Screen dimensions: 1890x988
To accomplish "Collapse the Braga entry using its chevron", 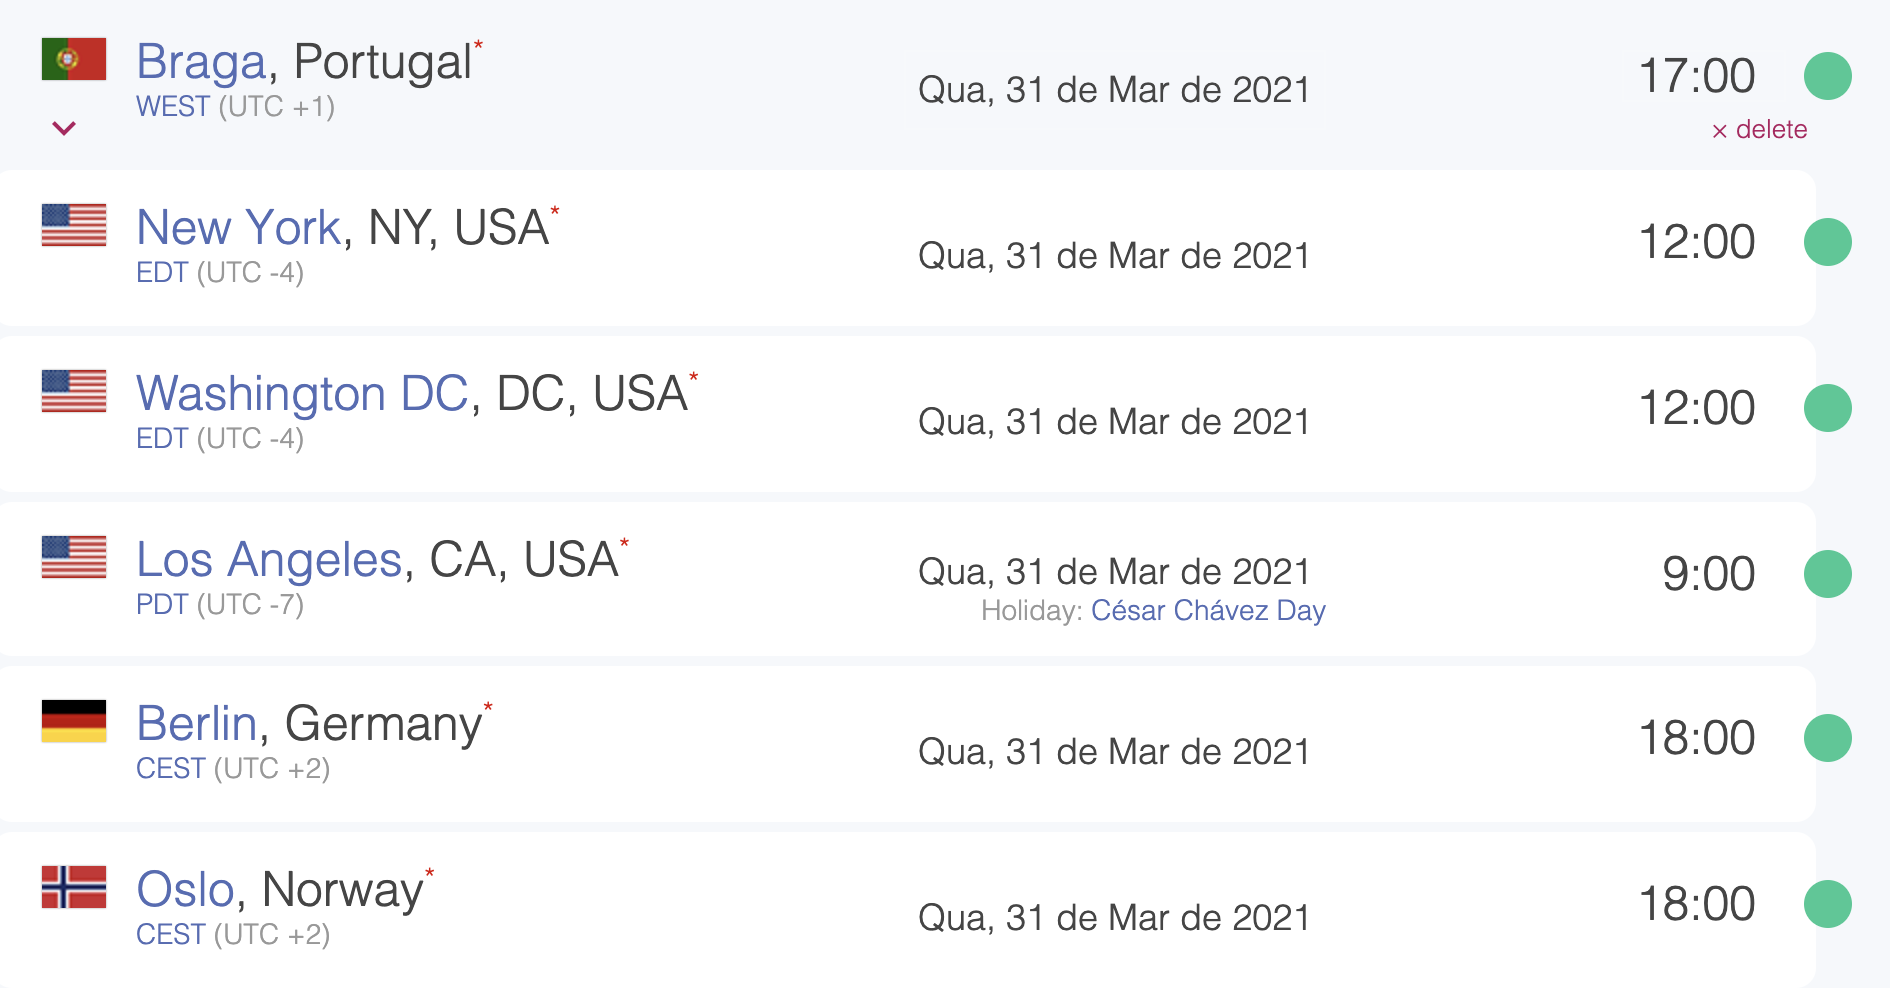I will 63,128.
